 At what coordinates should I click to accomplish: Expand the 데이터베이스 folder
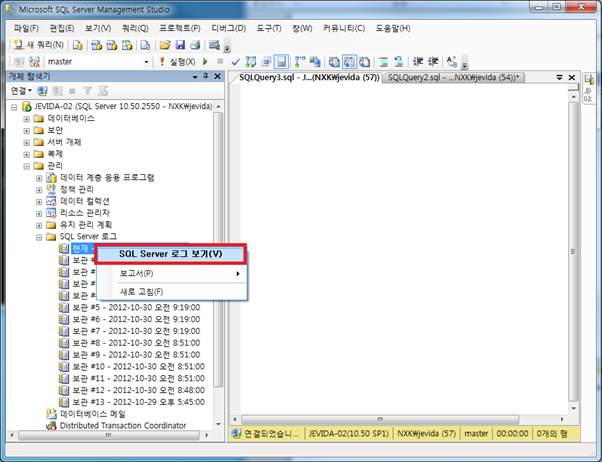26,119
